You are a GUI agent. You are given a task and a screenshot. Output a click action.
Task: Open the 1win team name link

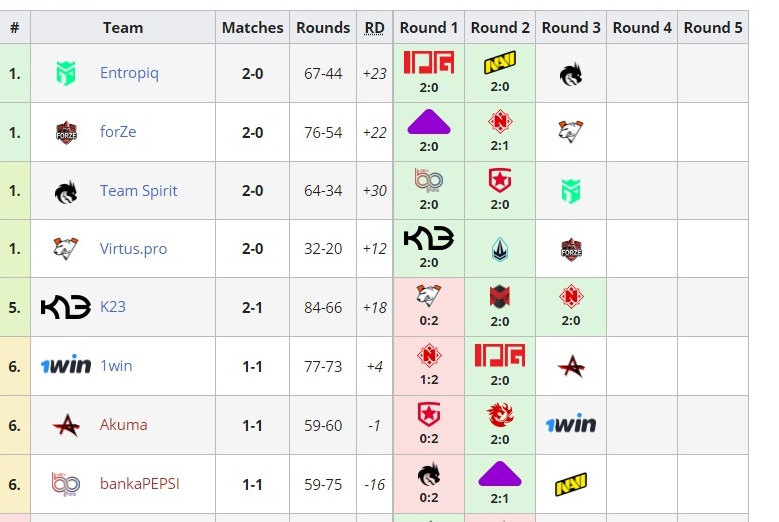[116, 366]
